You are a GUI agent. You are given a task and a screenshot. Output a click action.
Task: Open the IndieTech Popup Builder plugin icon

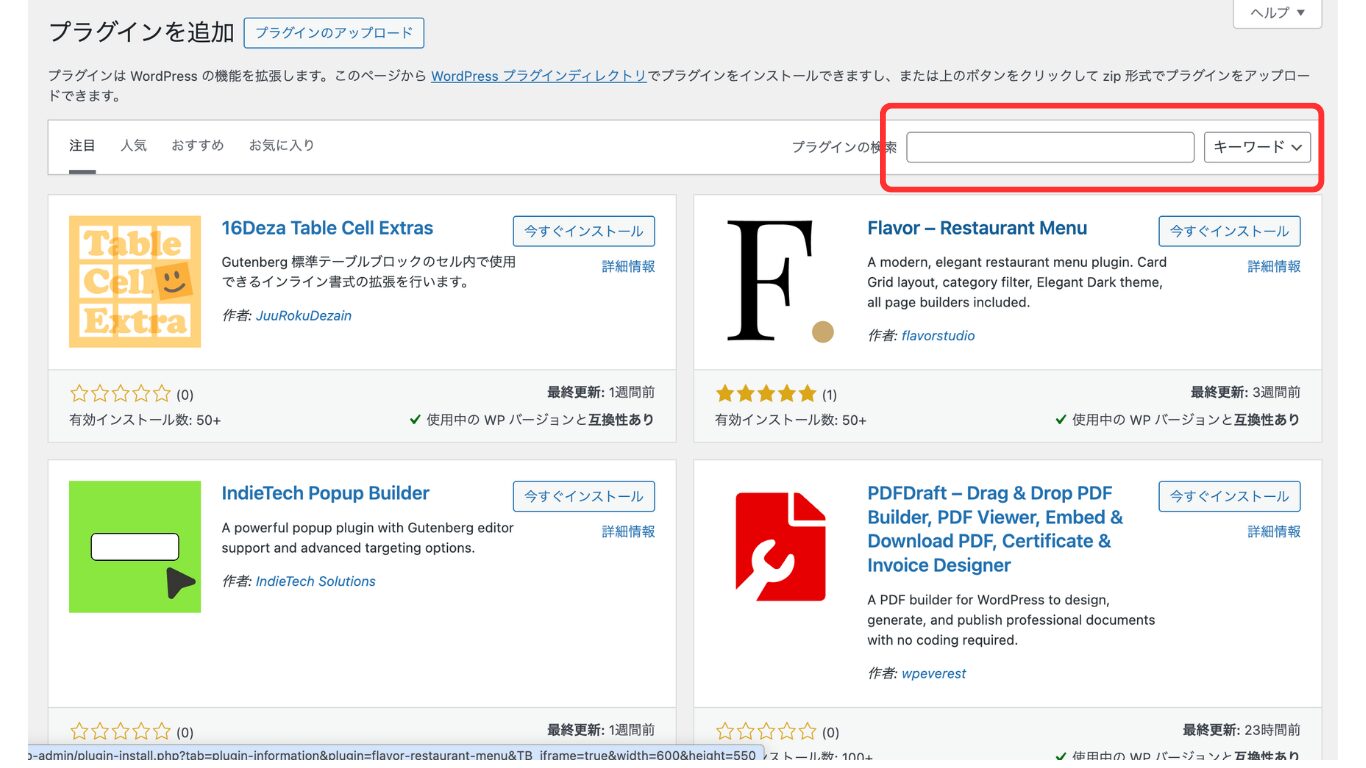[135, 547]
